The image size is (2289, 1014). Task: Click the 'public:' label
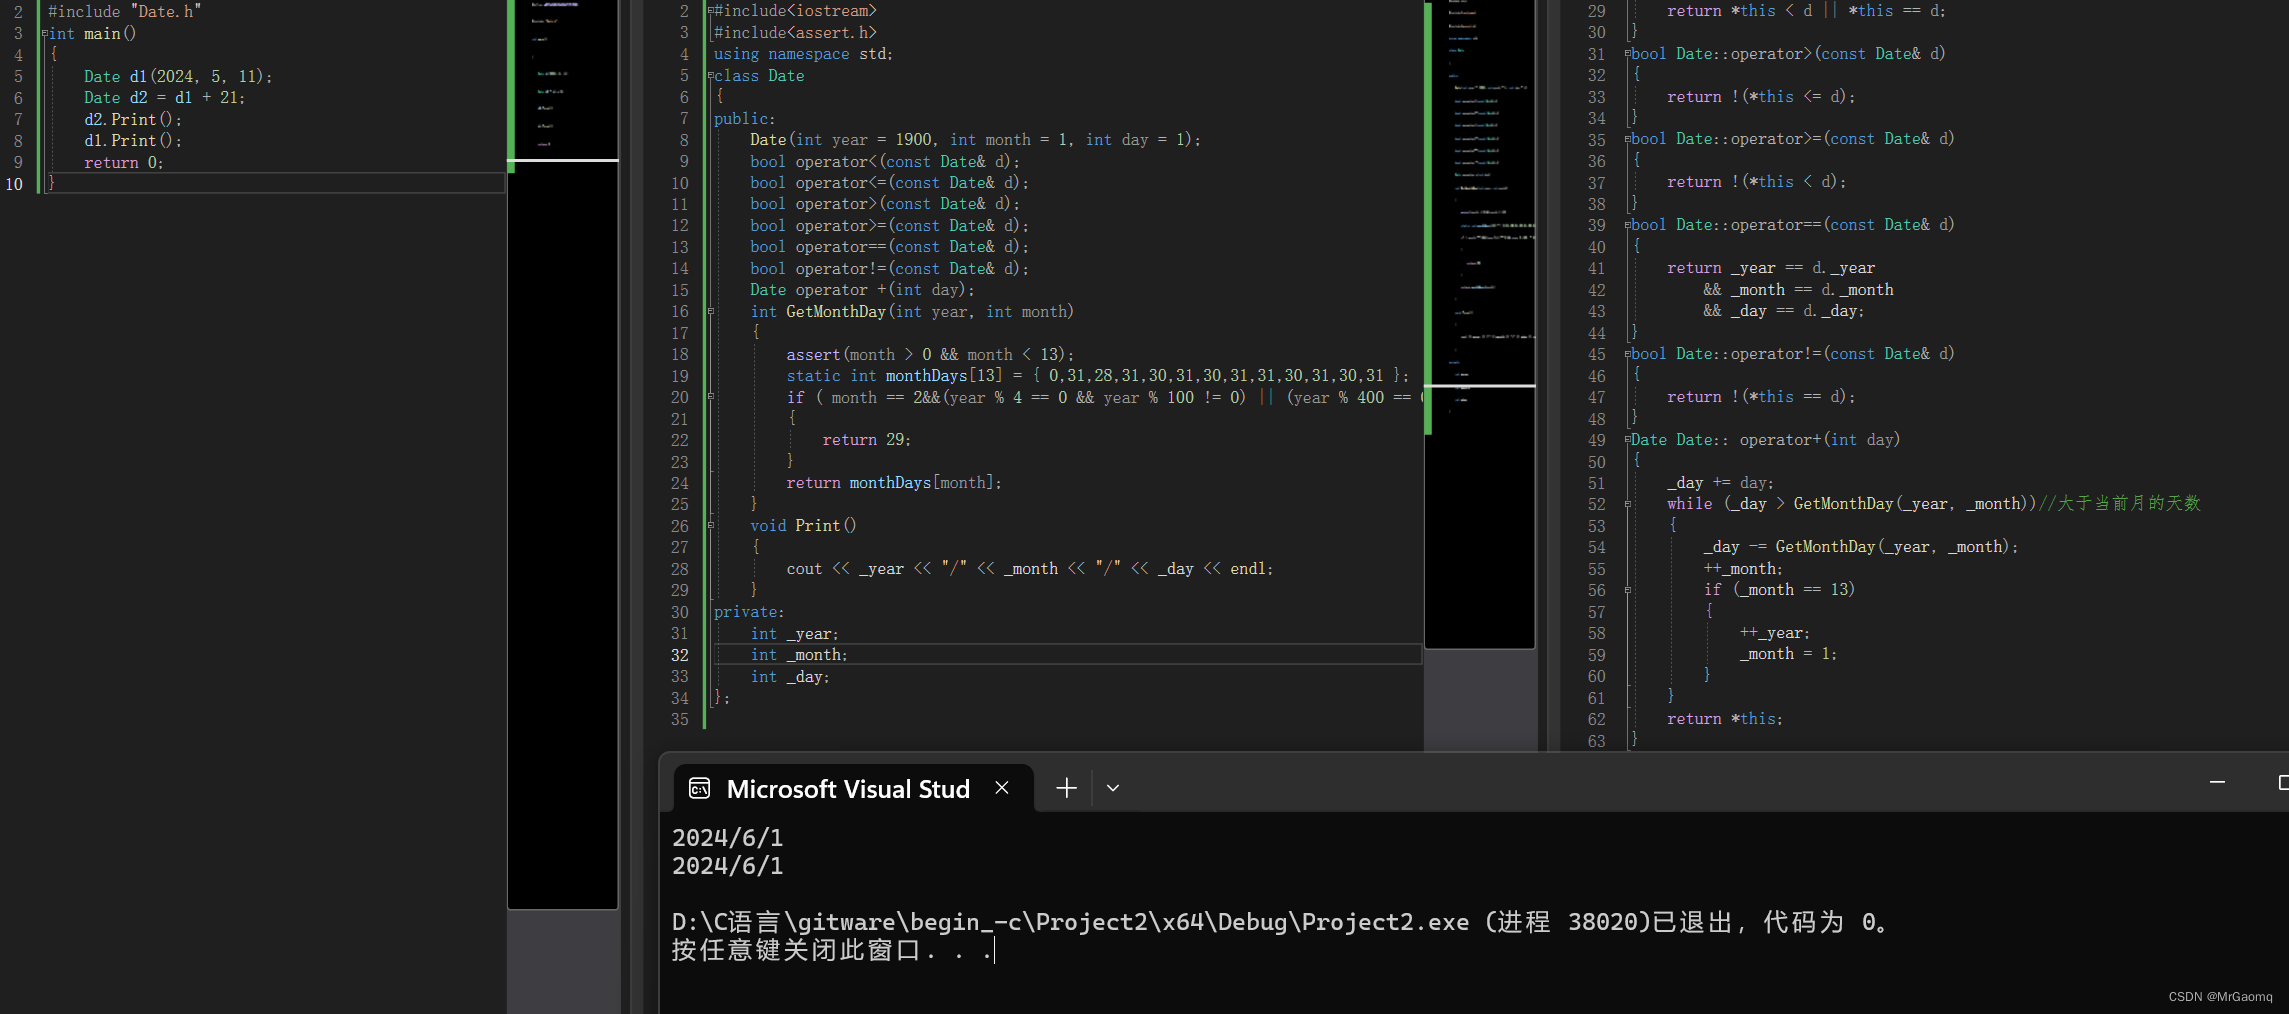coord(745,119)
